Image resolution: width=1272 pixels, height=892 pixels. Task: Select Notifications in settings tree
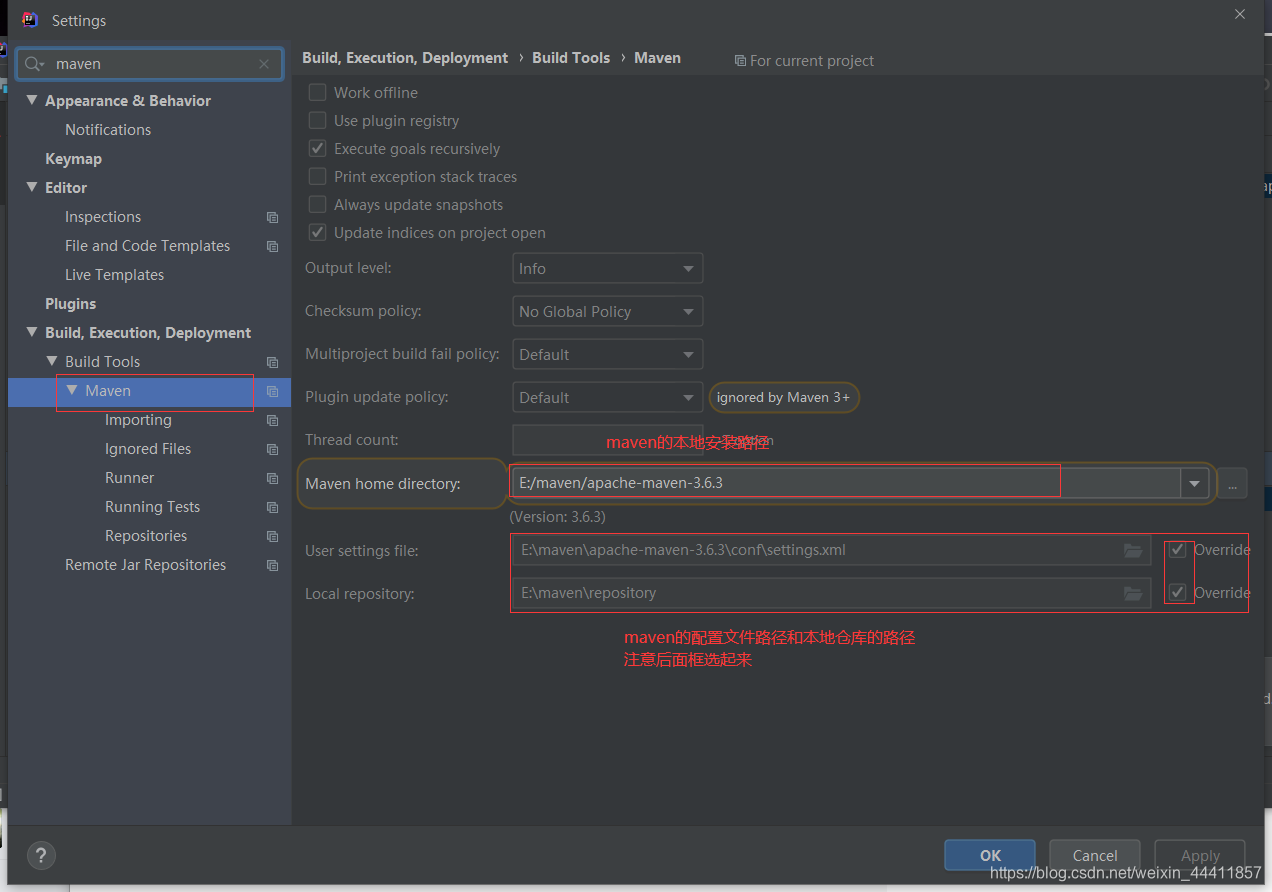108,130
